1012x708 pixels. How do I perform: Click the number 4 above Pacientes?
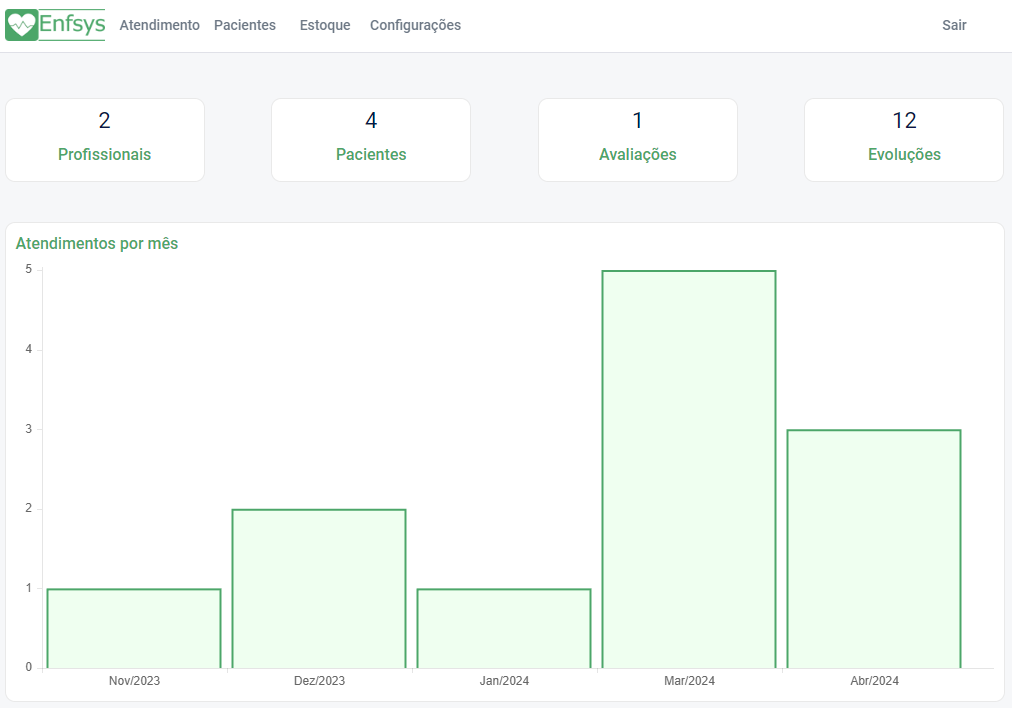click(371, 121)
